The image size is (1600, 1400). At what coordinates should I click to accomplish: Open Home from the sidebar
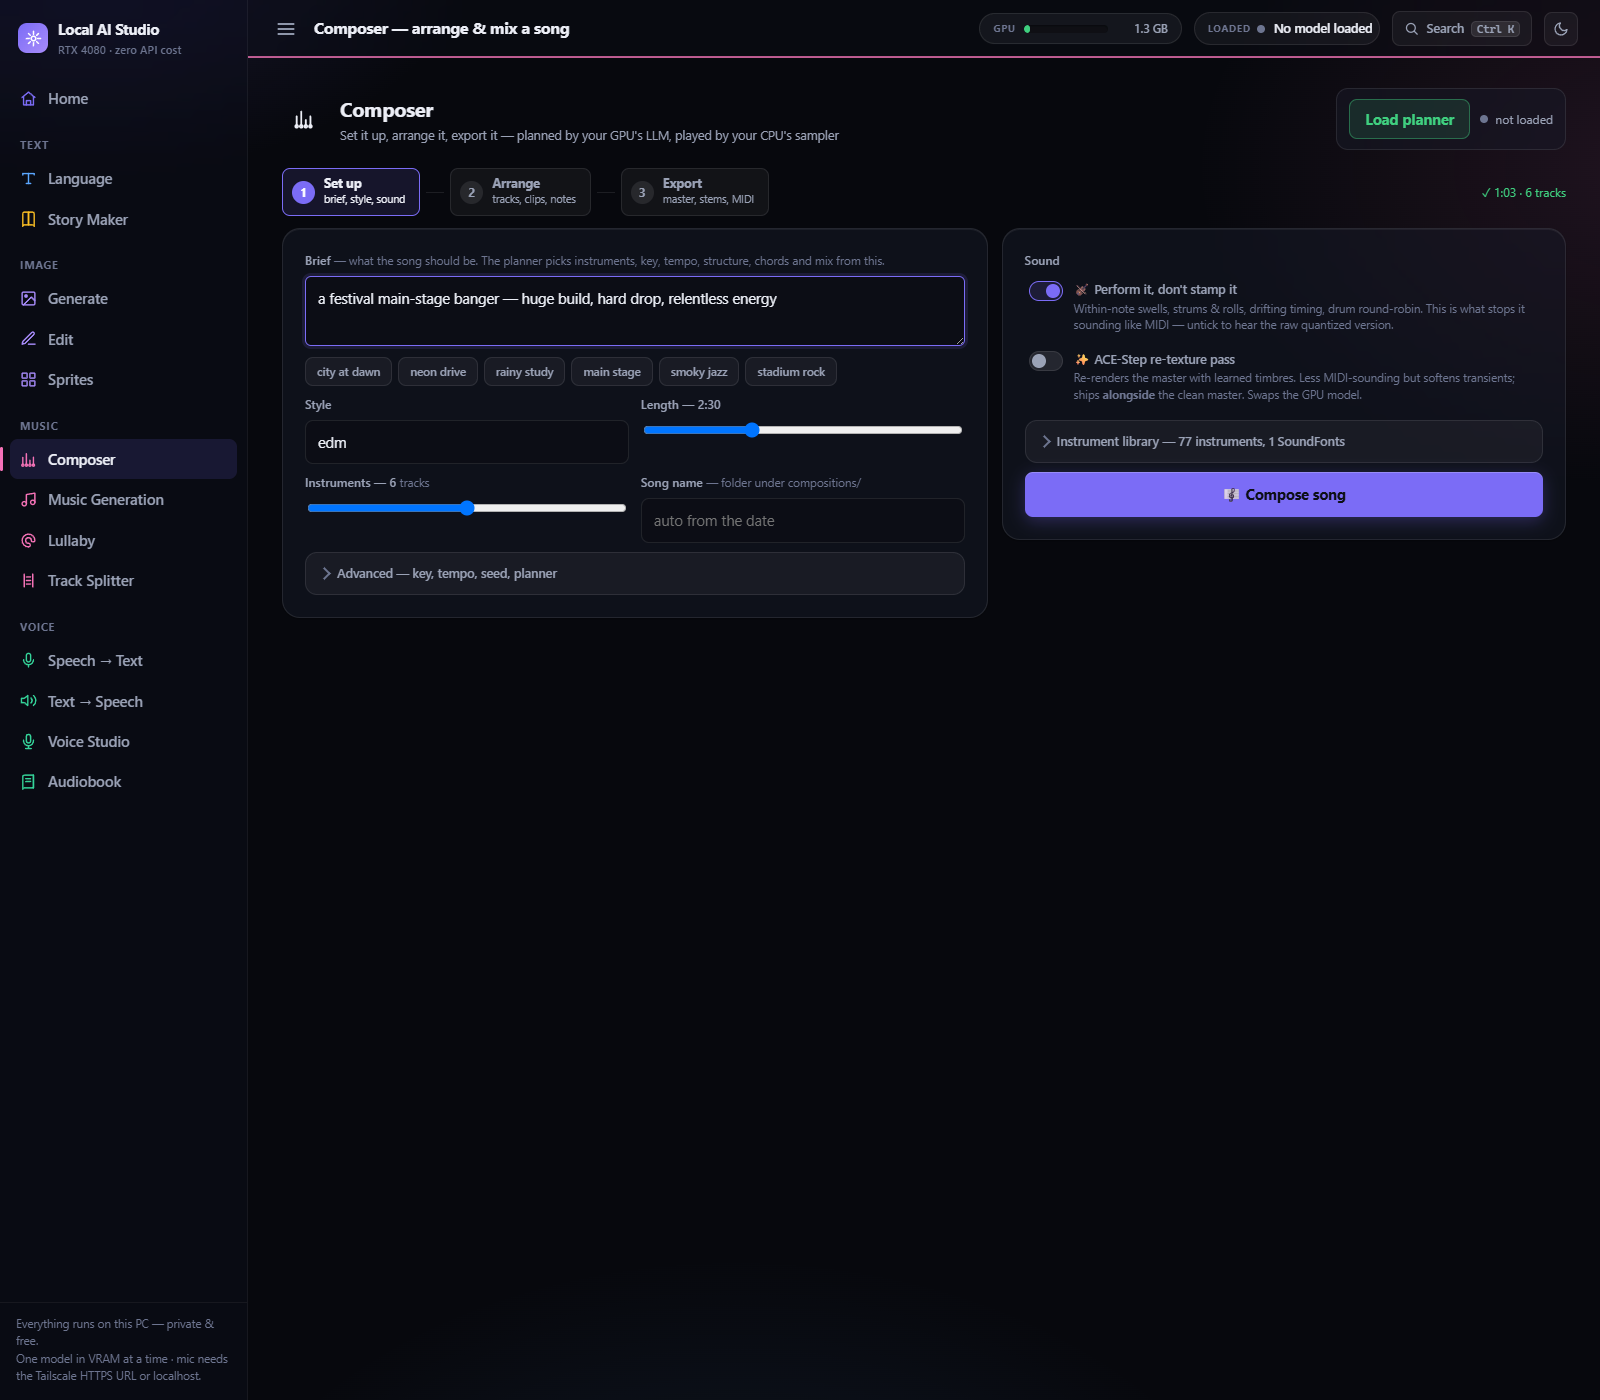[123, 99]
